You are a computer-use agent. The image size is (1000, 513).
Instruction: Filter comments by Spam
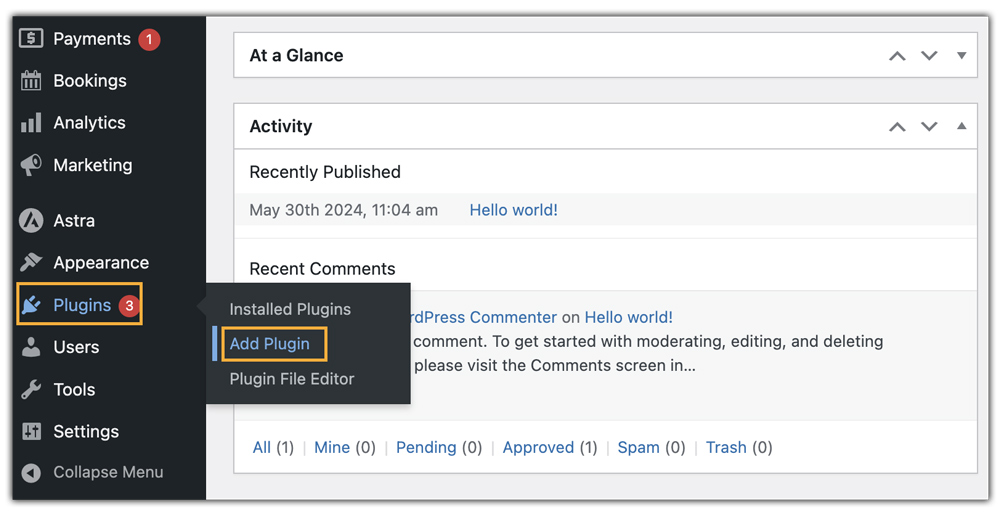638,447
